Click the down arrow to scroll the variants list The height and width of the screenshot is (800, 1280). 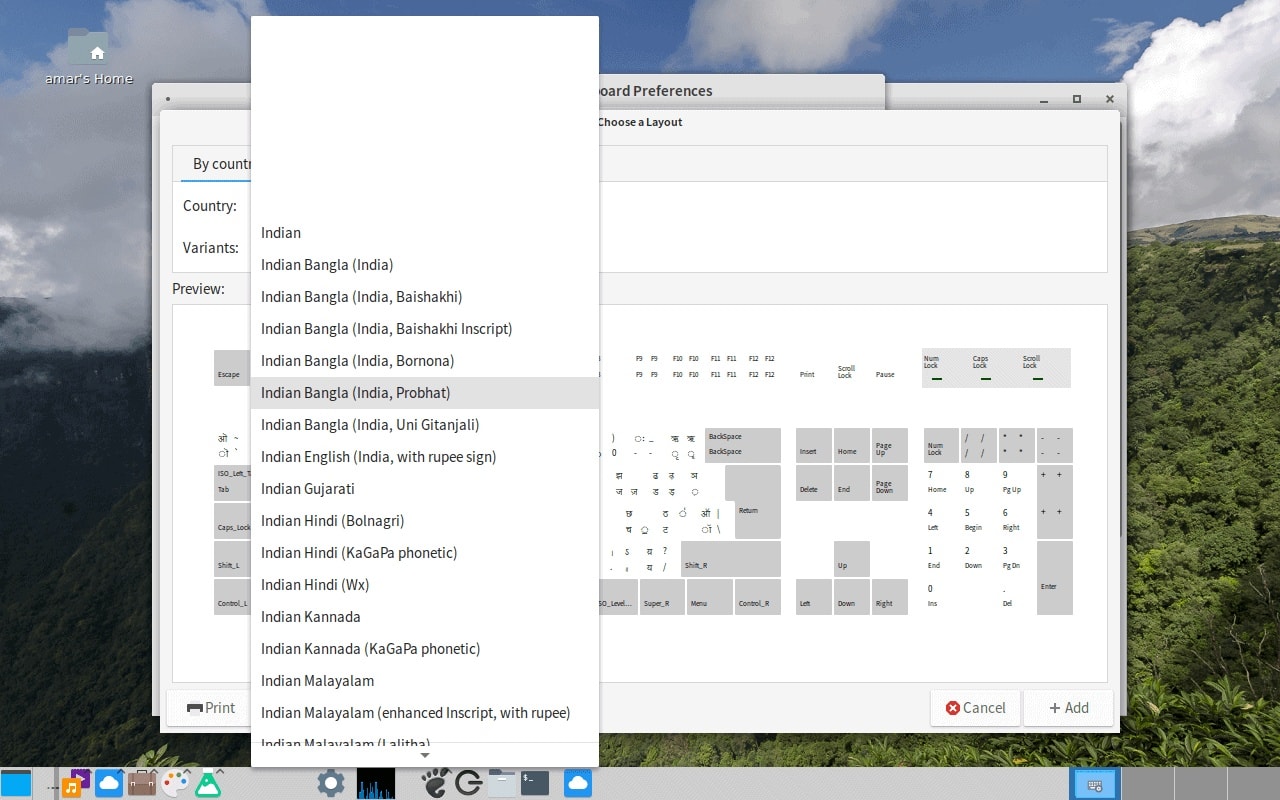point(425,755)
